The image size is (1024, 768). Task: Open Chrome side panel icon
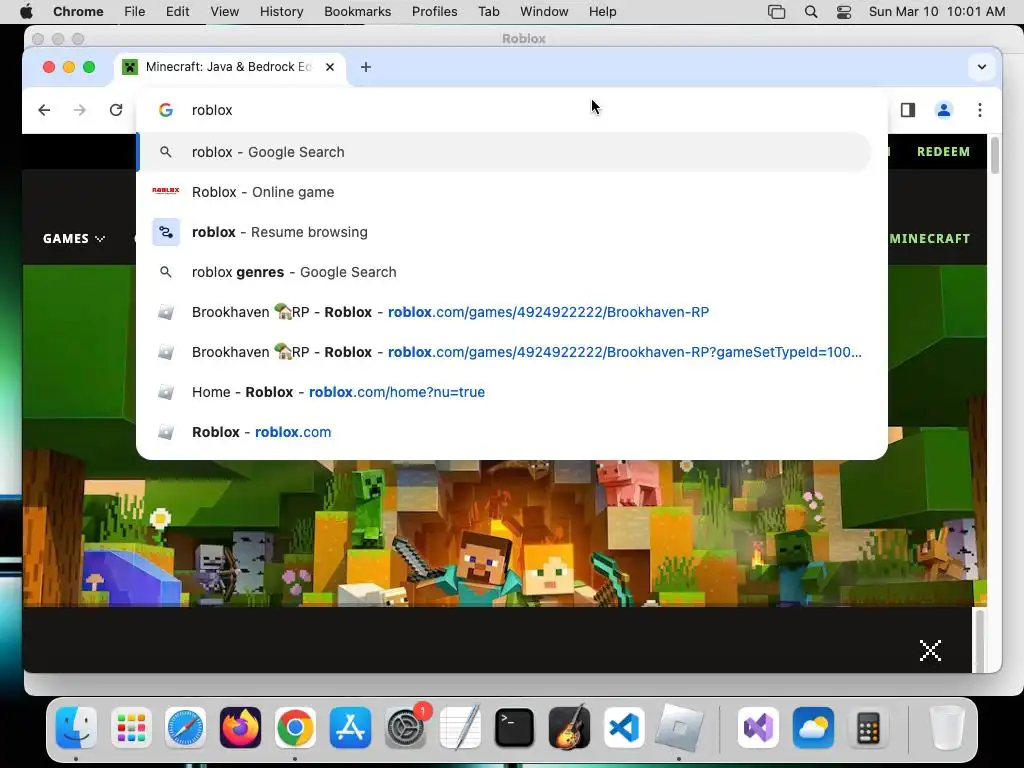click(x=908, y=110)
